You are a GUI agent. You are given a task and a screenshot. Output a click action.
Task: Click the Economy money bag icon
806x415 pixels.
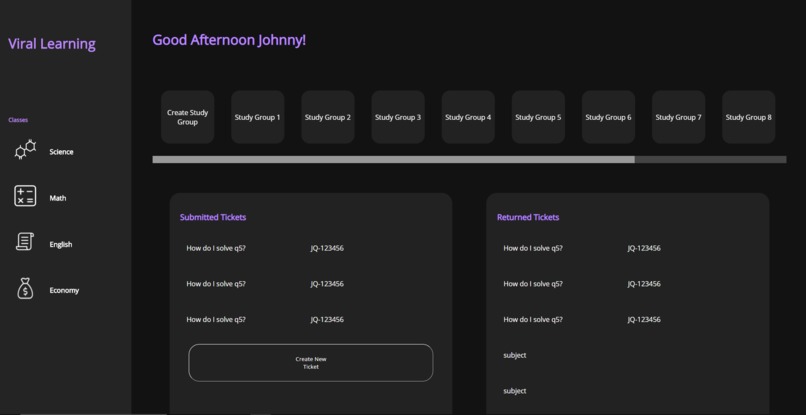[25, 288]
